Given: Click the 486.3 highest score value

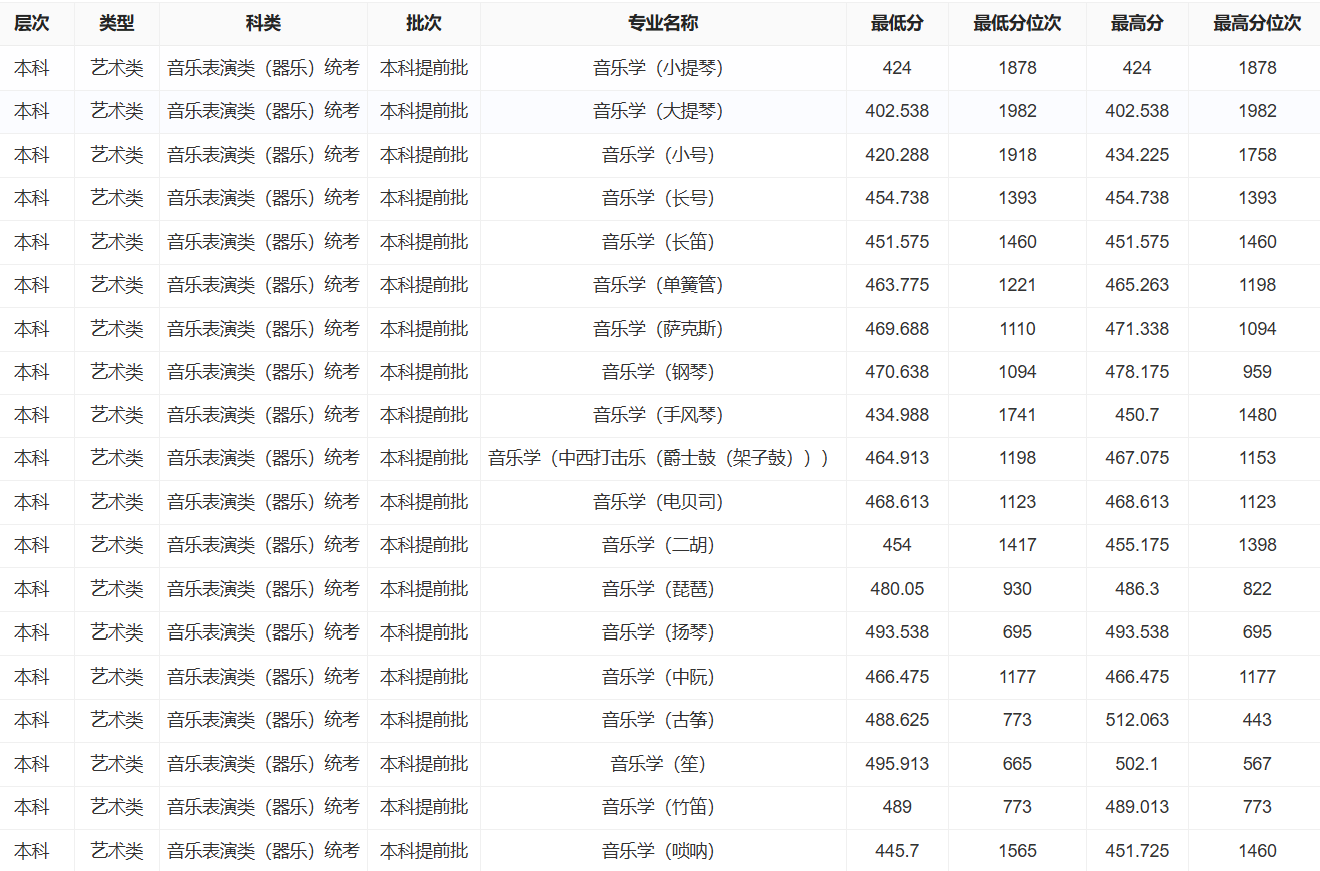Looking at the screenshot, I should point(1137,589).
